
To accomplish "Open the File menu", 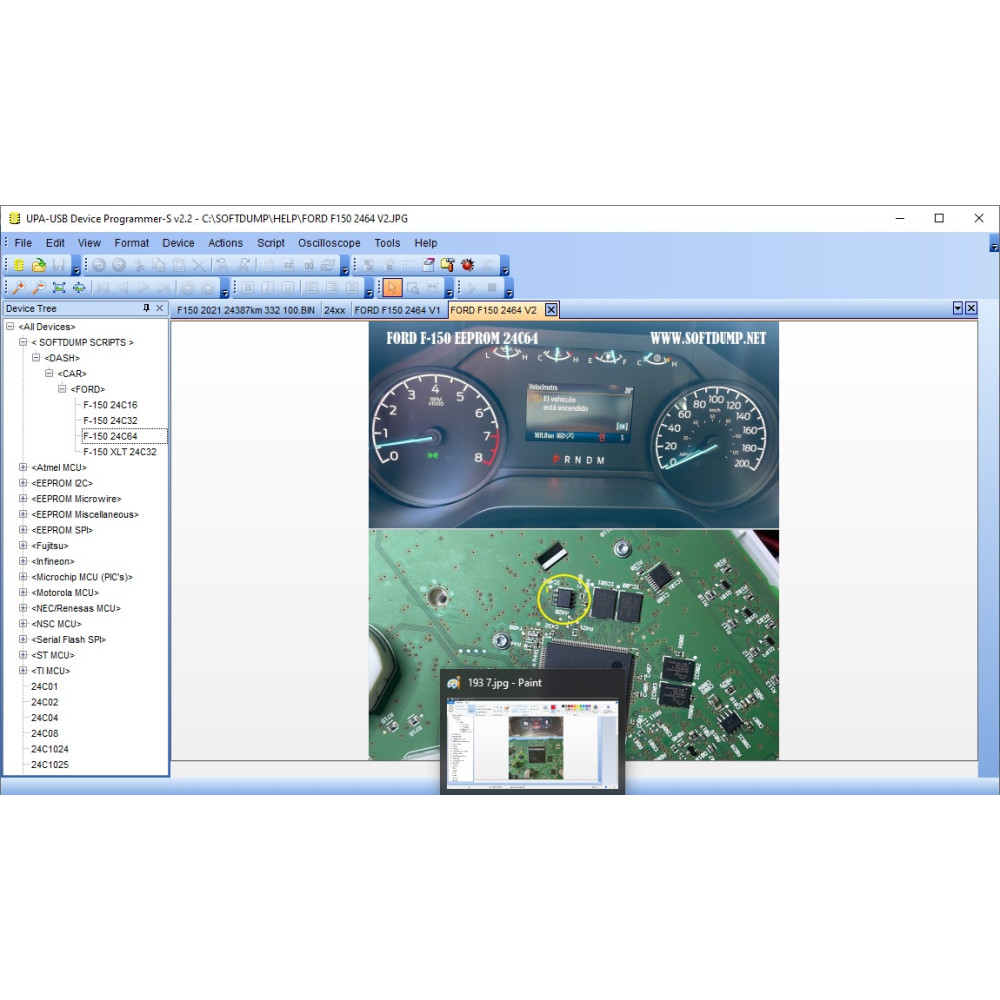I will coord(23,243).
